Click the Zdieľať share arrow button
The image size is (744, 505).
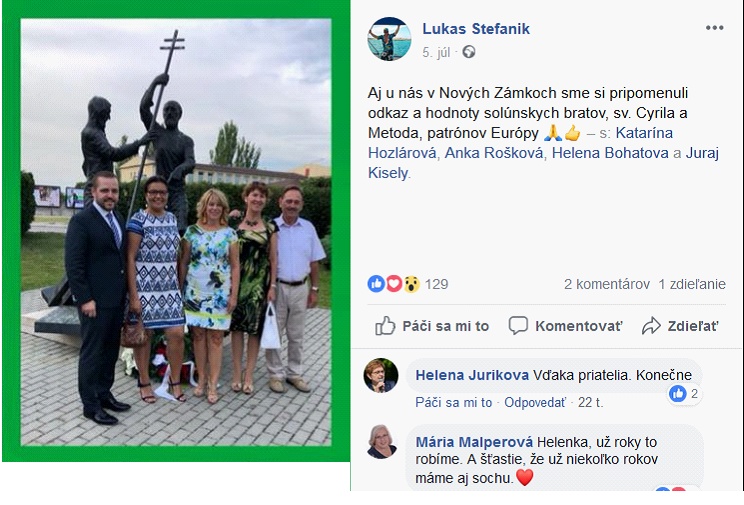click(x=680, y=326)
